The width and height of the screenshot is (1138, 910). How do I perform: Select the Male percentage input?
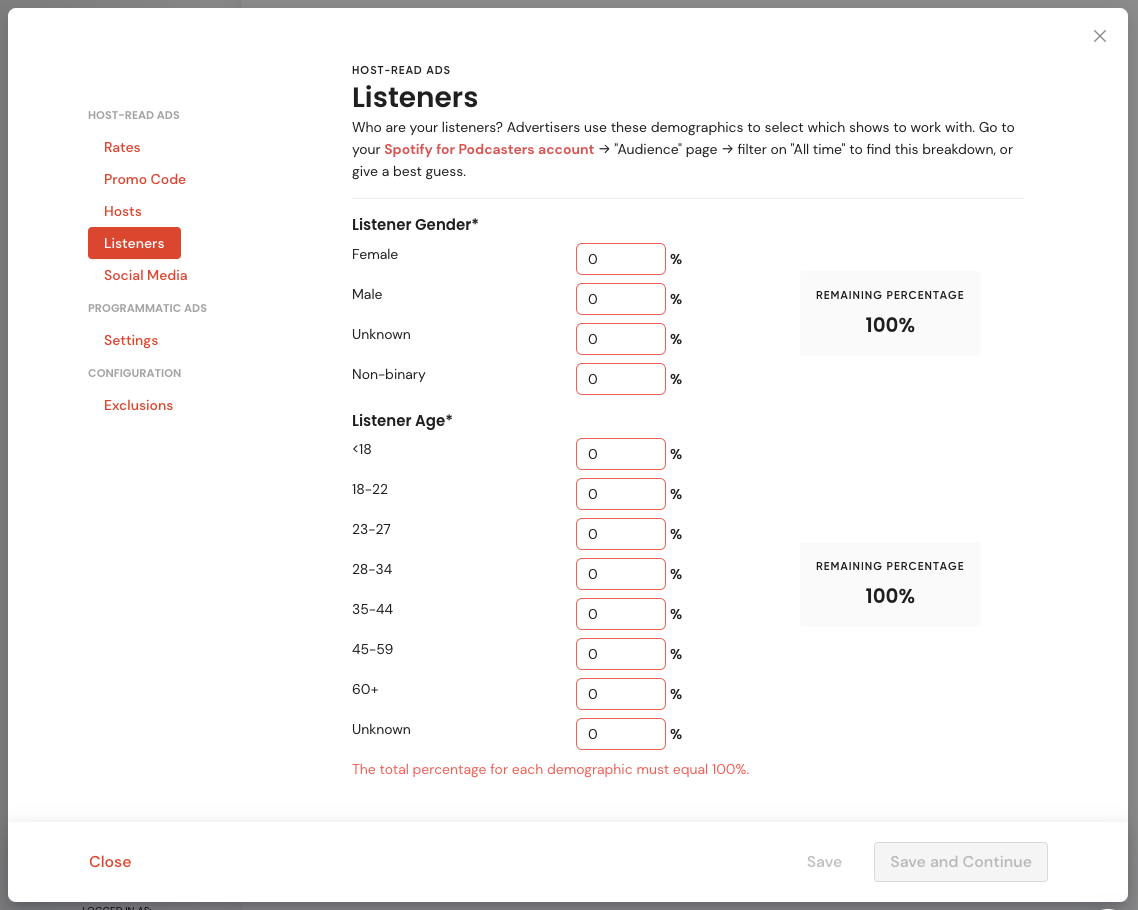tap(620, 298)
